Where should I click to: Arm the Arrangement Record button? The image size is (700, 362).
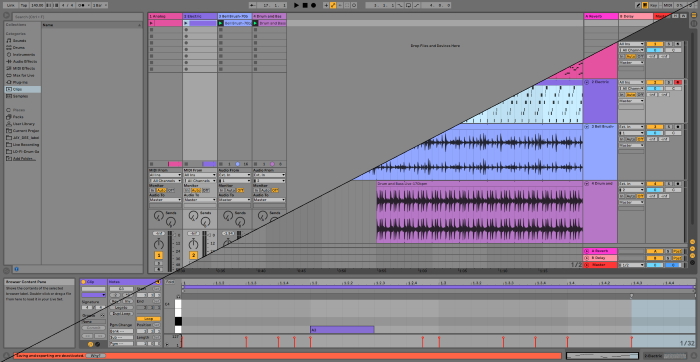point(313,5)
